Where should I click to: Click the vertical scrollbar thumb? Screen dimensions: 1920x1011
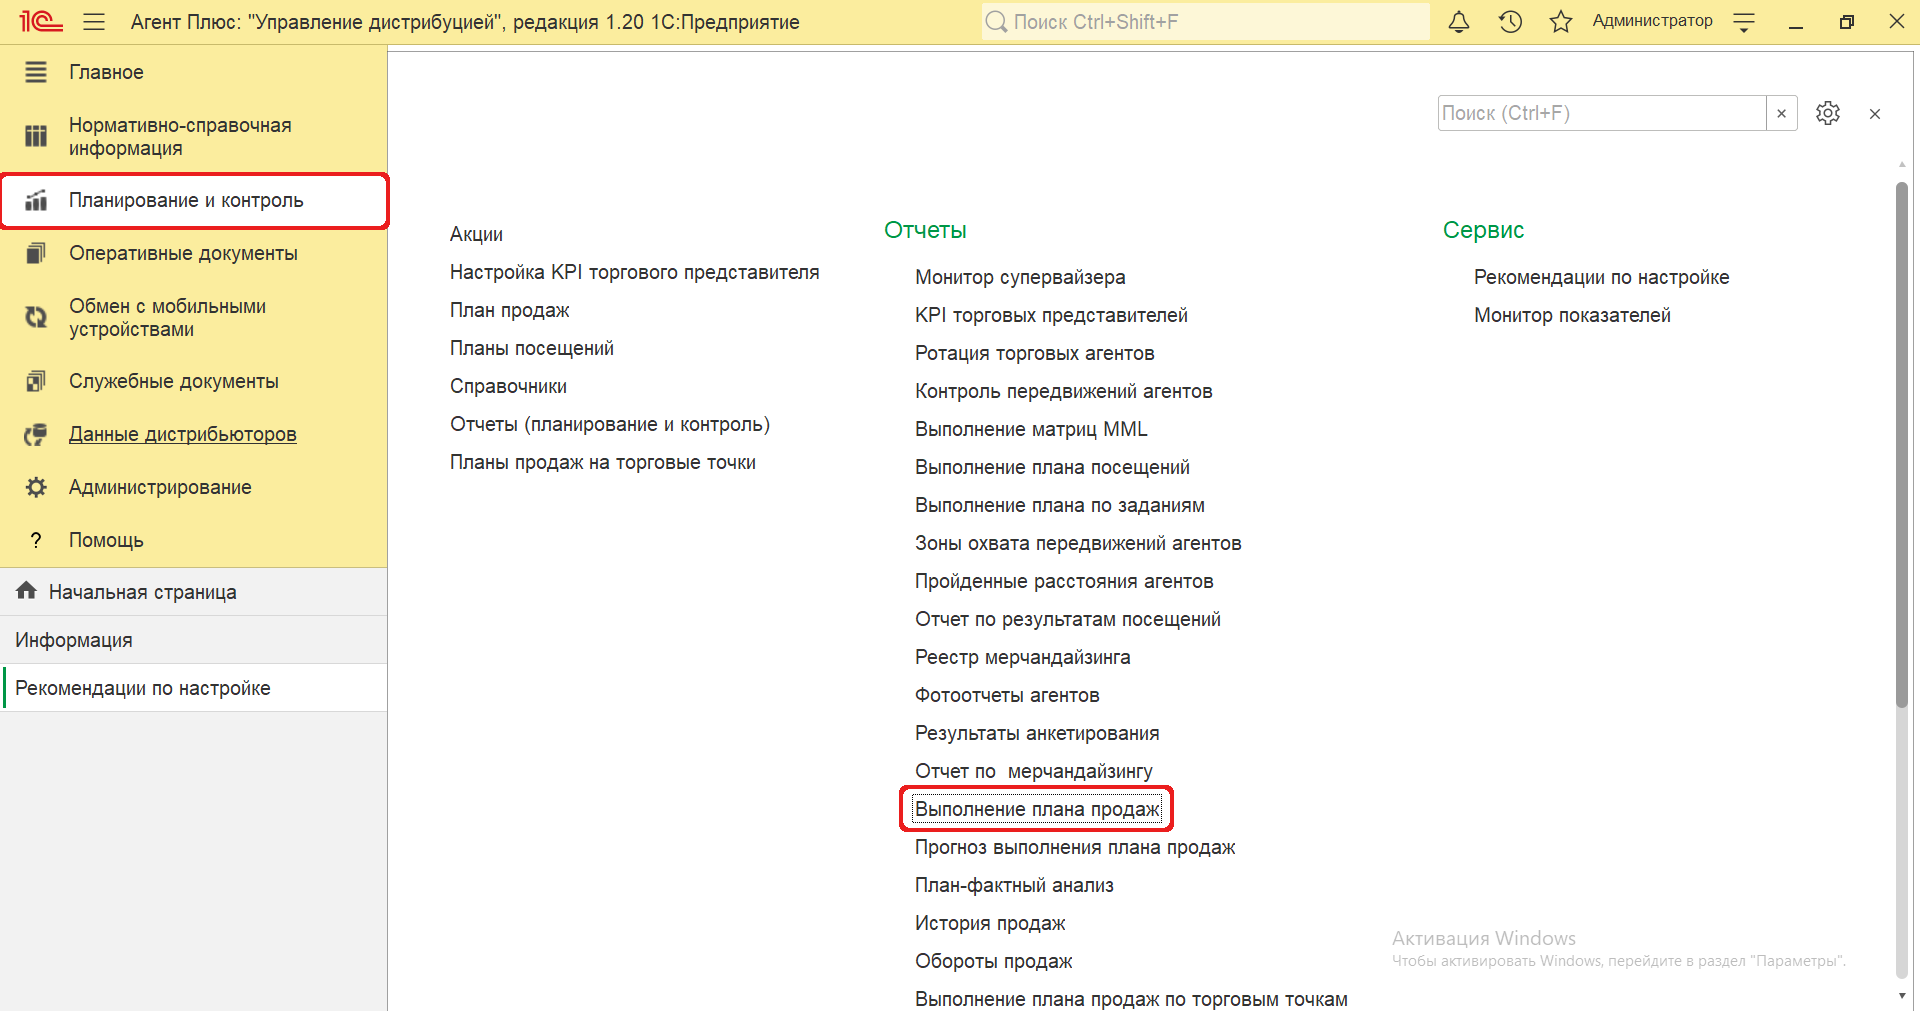click(x=1901, y=445)
